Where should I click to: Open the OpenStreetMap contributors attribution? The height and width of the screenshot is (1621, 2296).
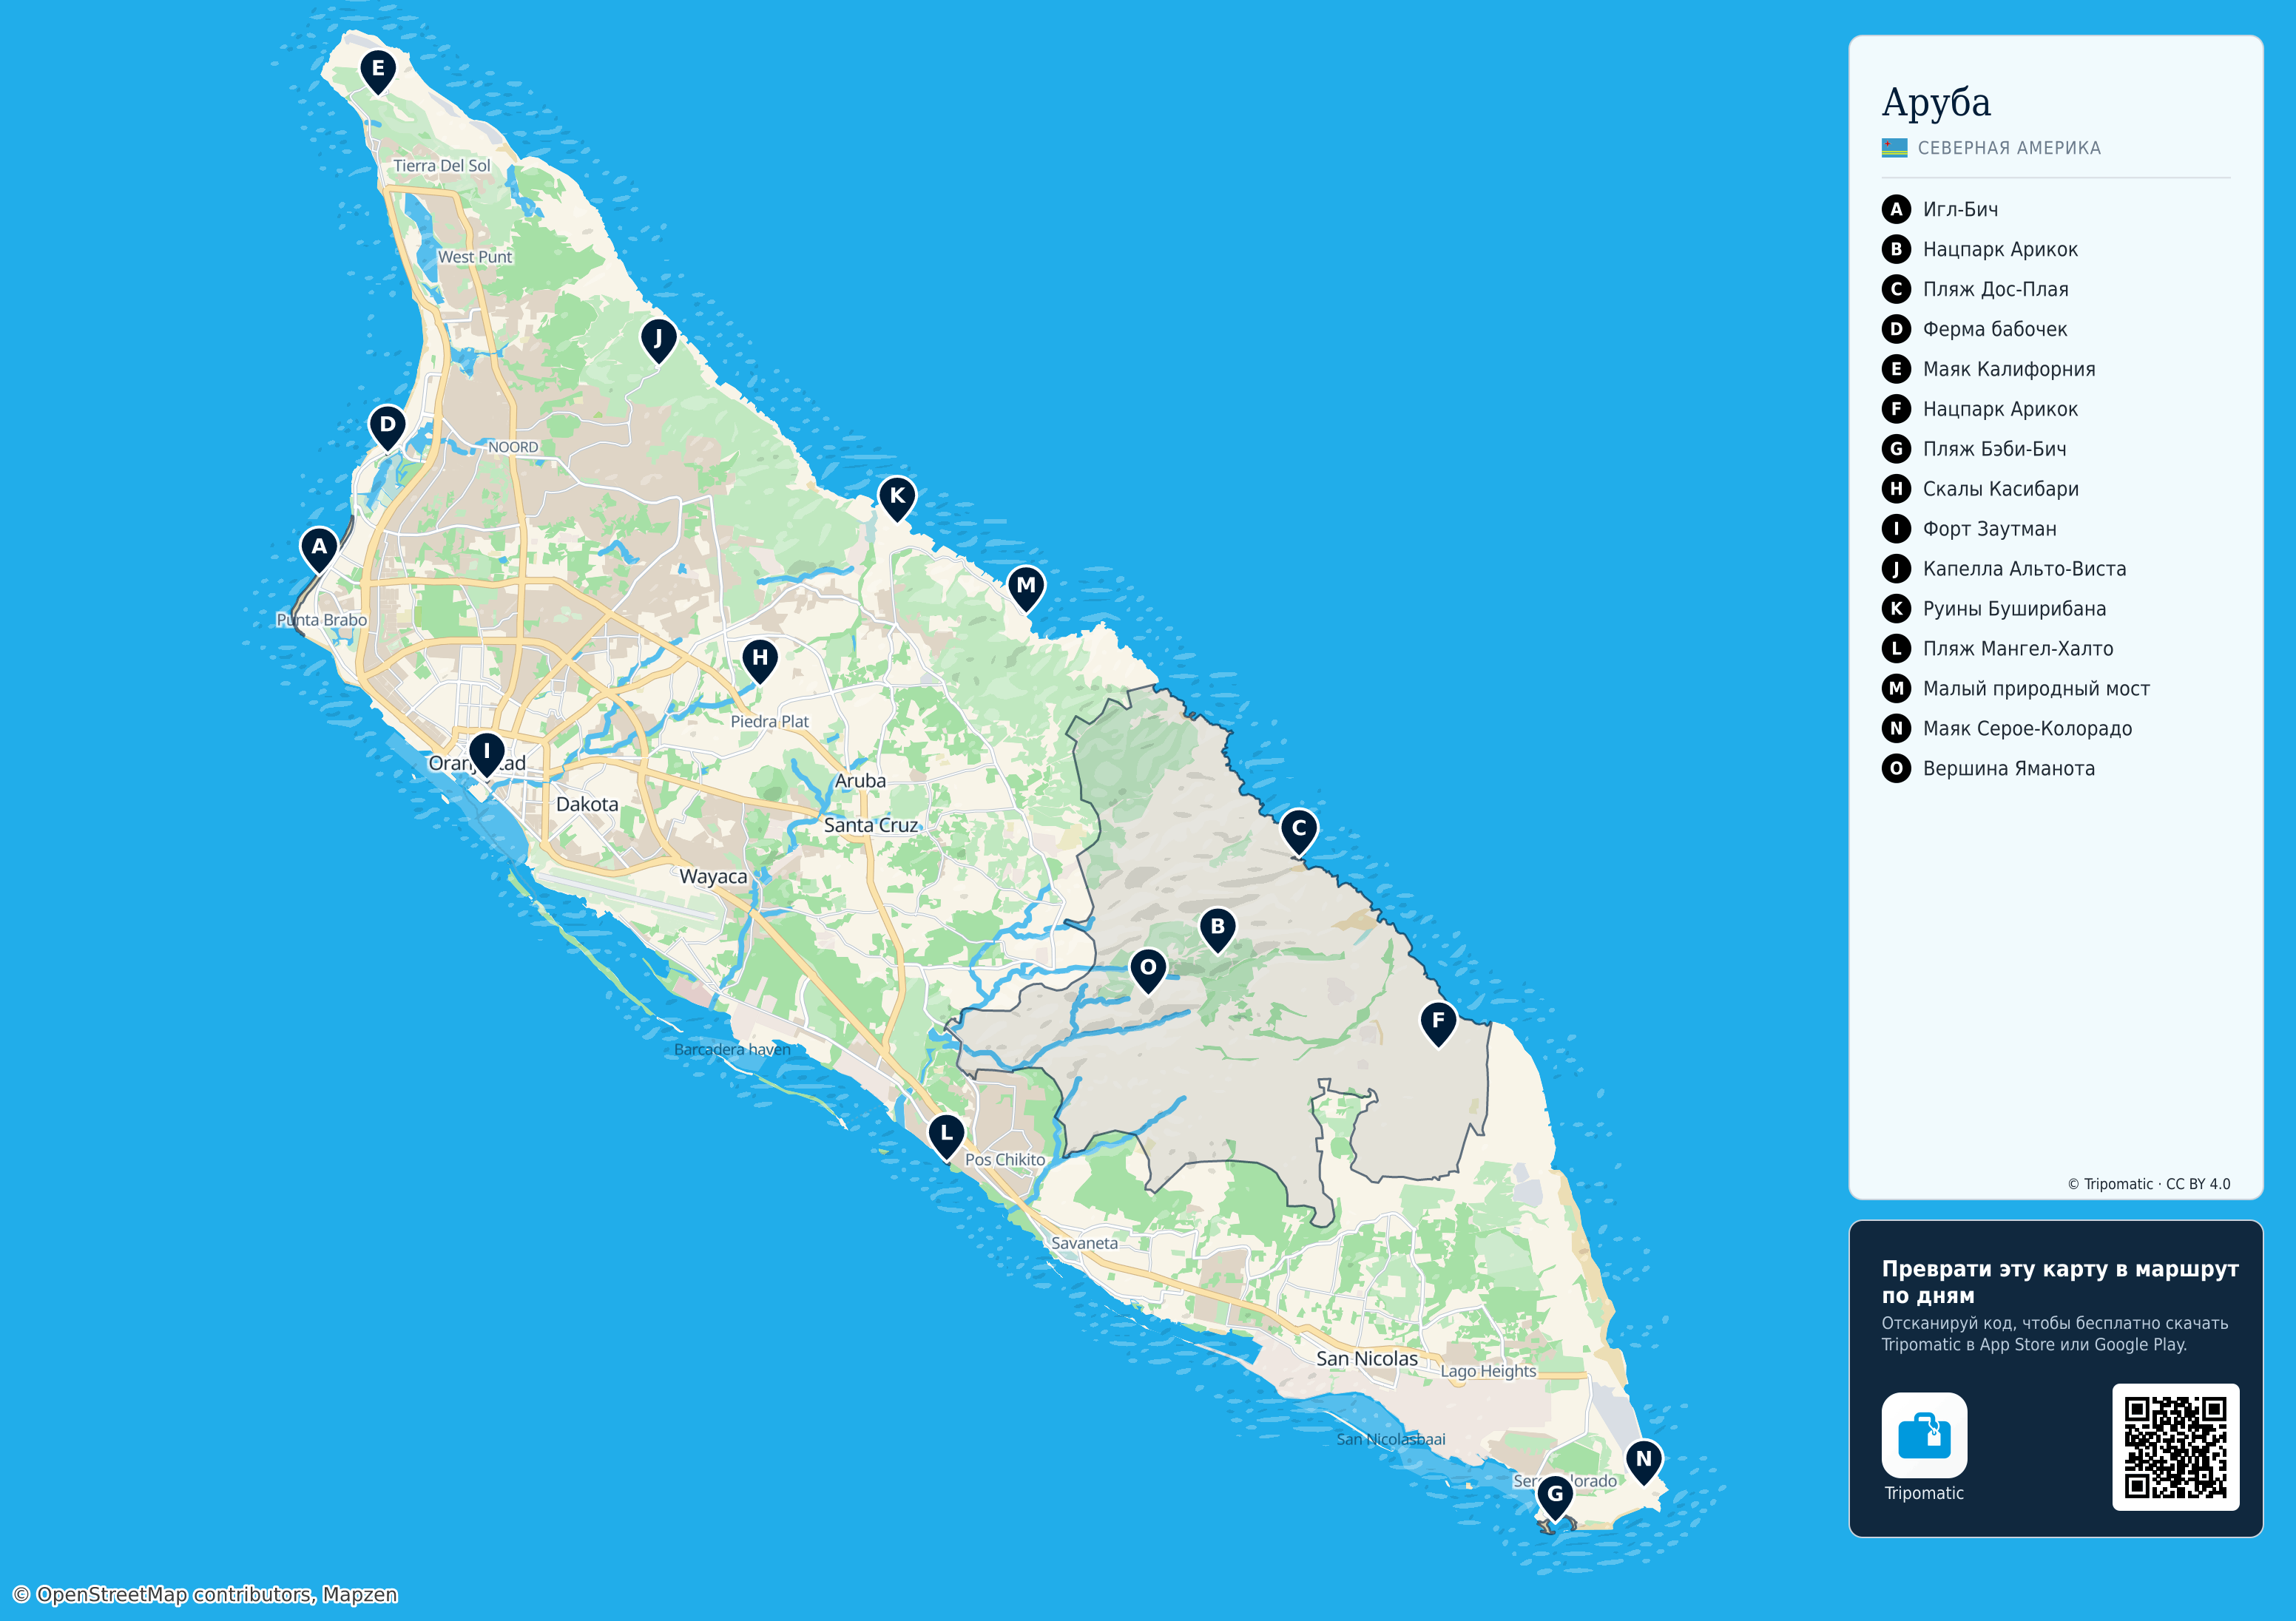pyautogui.click(x=205, y=1594)
